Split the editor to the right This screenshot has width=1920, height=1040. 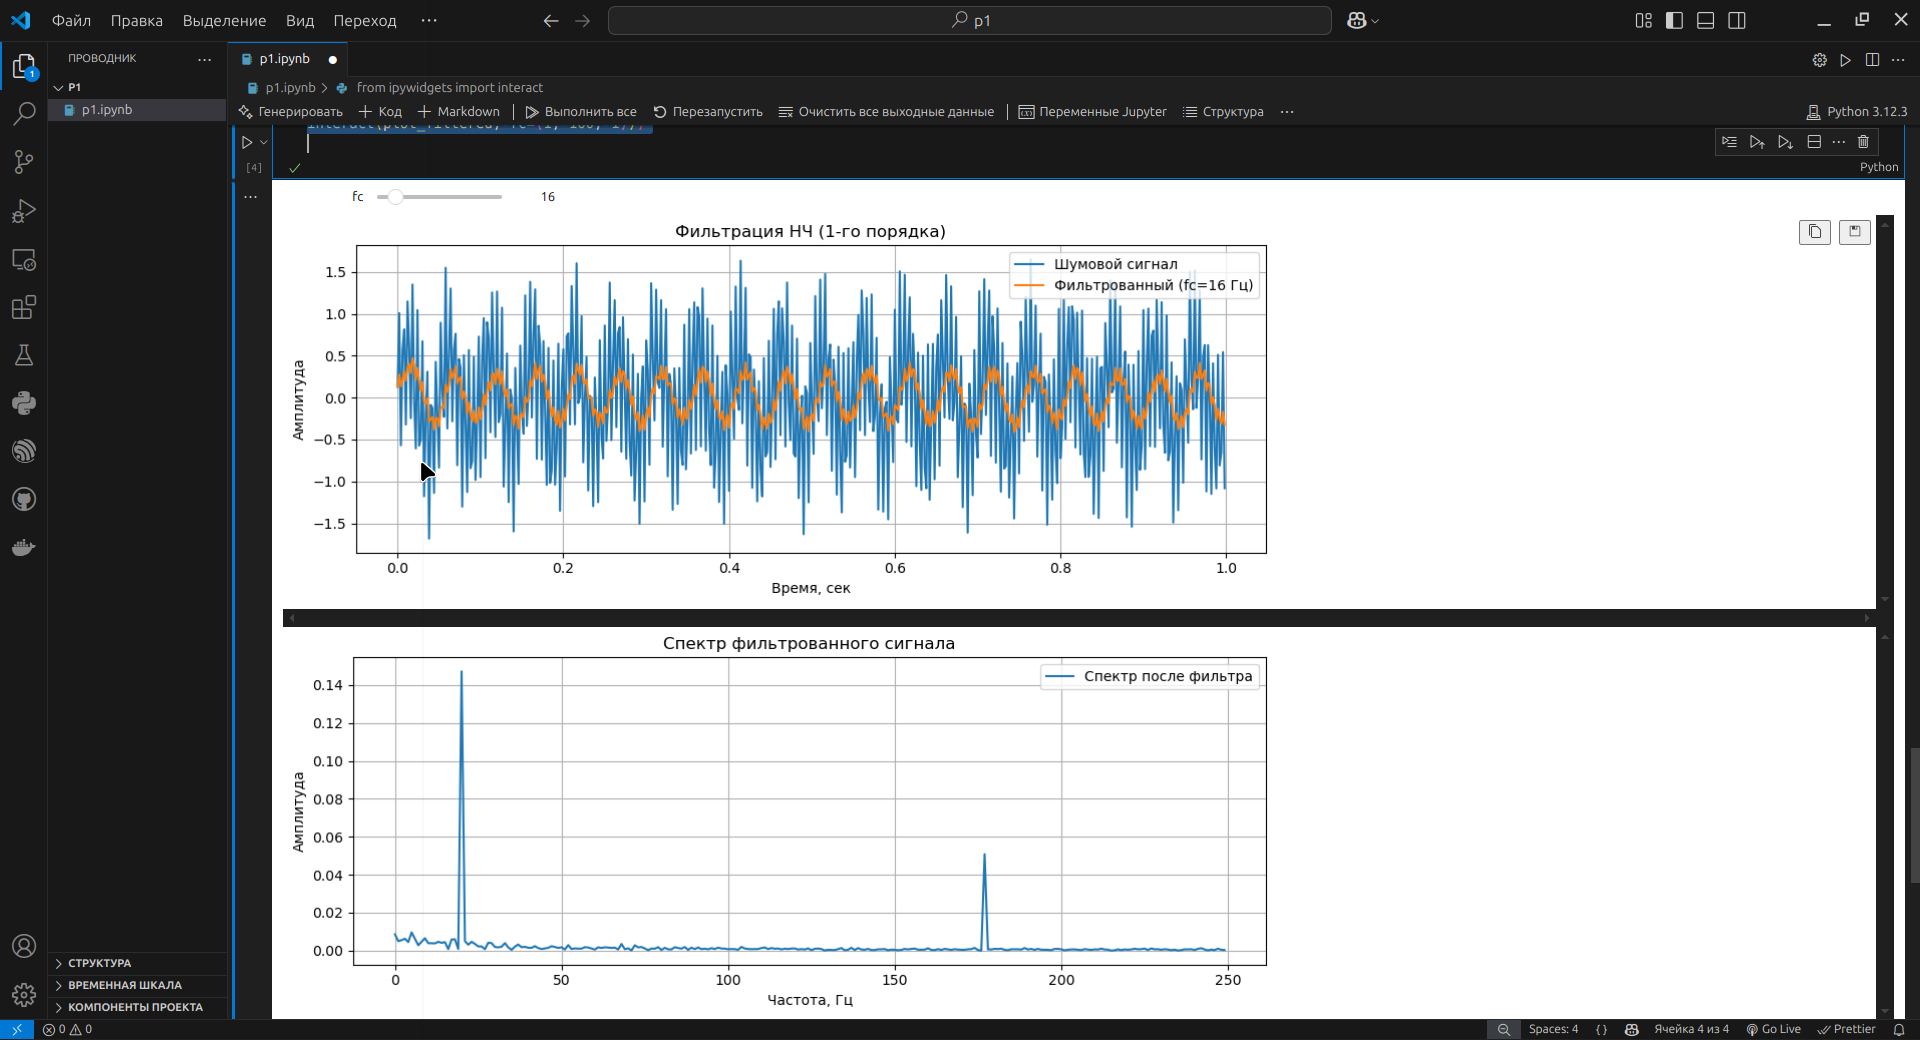[x=1872, y=60]
